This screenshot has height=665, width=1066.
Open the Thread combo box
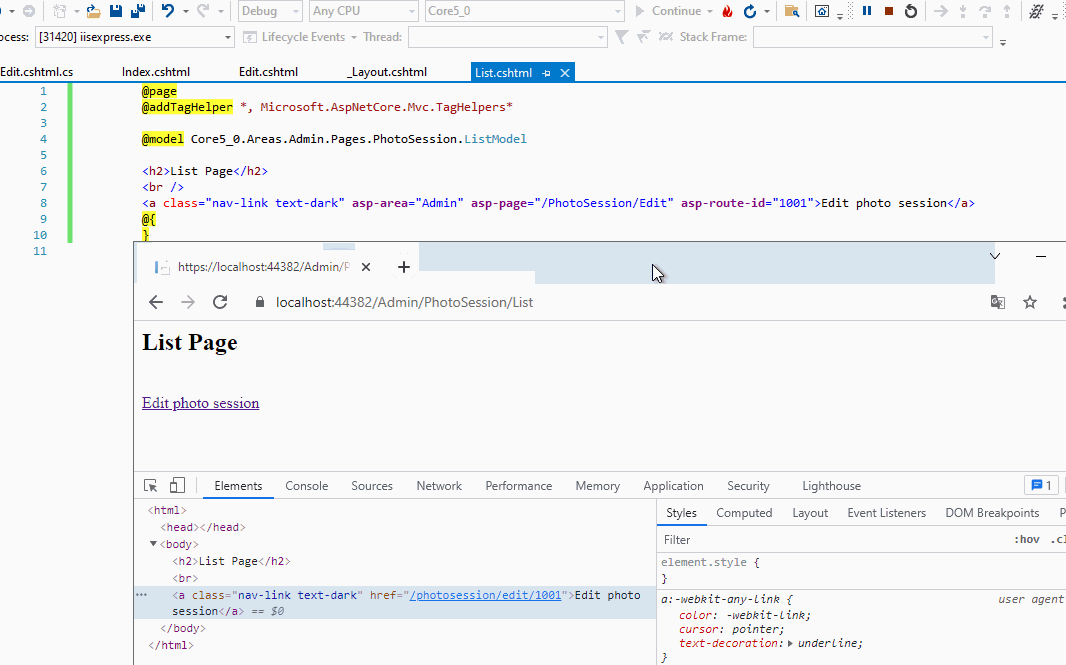tap(507, 37)
